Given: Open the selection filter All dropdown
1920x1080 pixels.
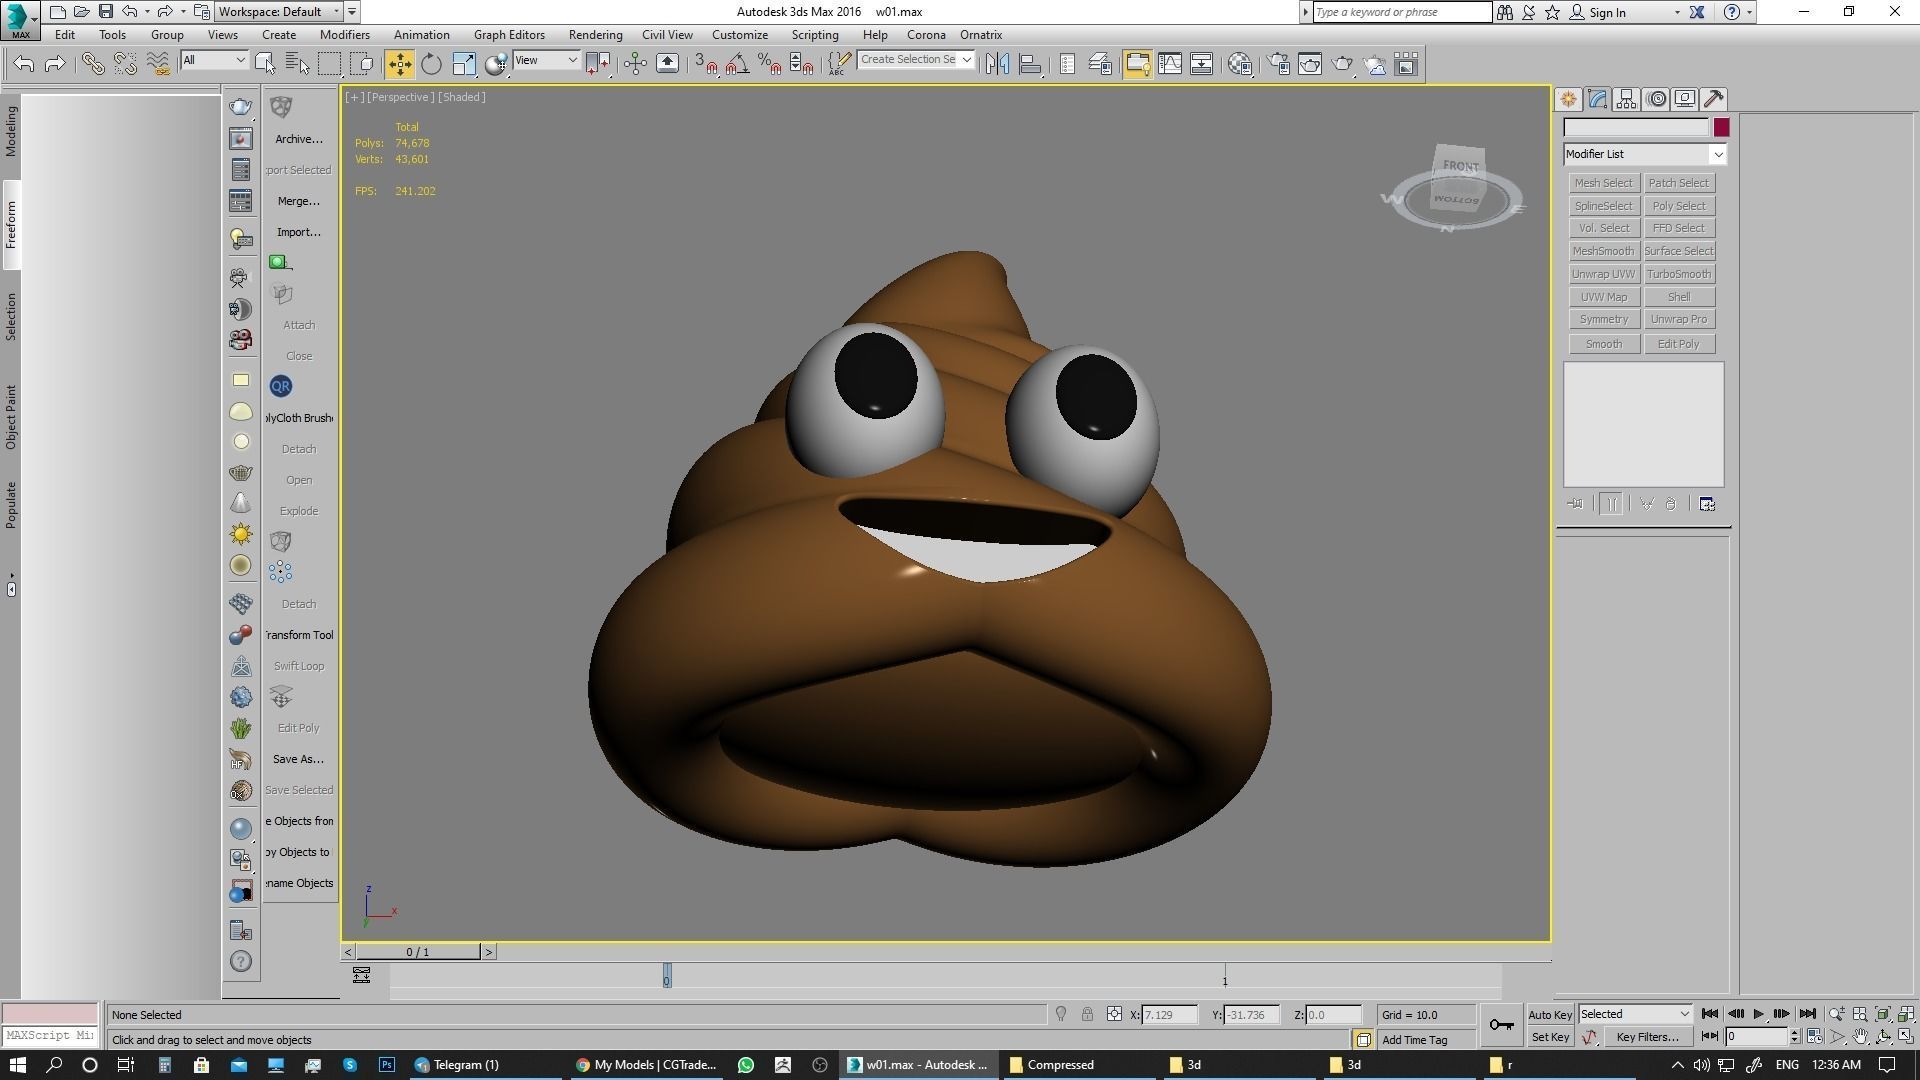Looking at the screenshot, I should pyautogui.click(x=214, y=60).
